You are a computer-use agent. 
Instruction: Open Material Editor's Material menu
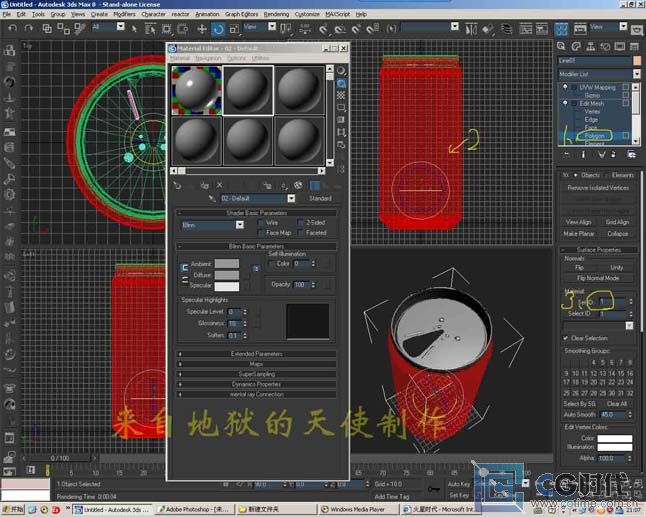[180, 58]
